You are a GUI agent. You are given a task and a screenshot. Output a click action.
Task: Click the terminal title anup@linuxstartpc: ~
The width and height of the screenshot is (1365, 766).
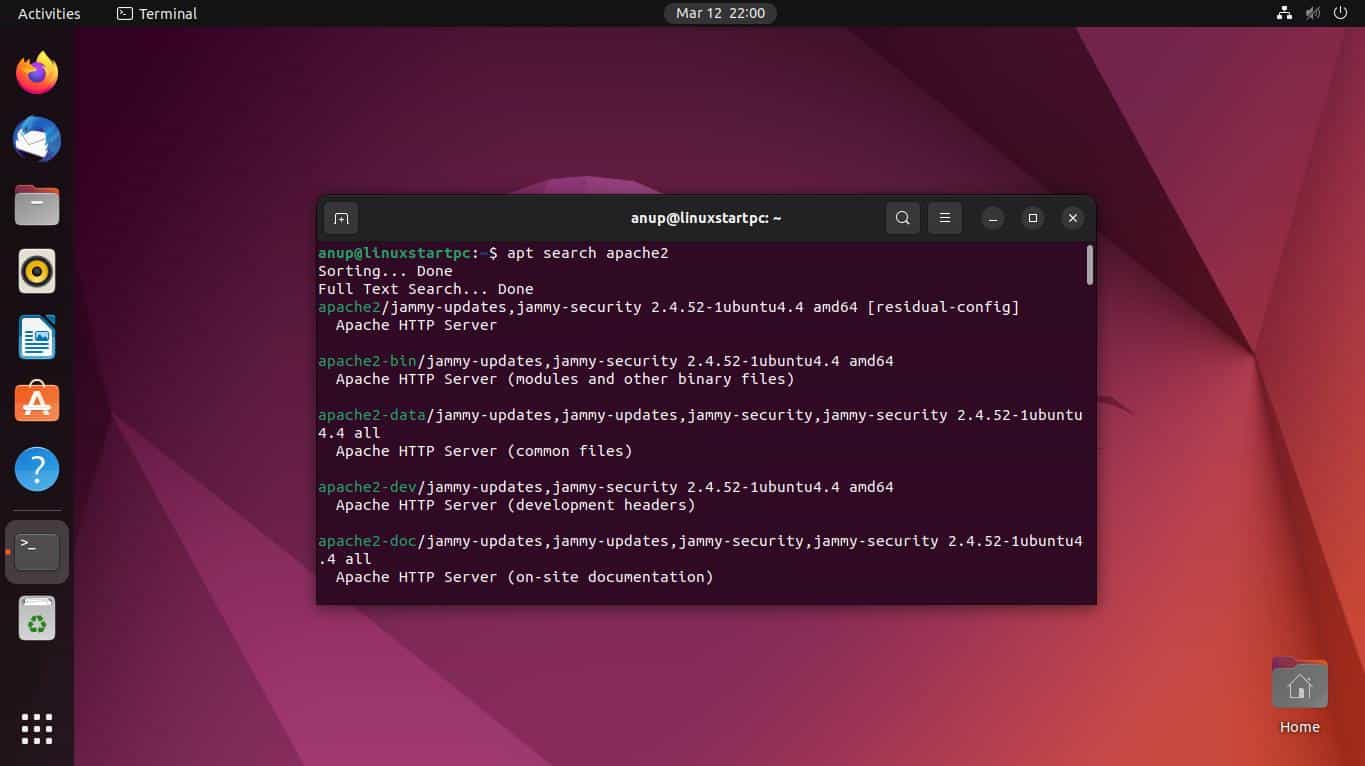[x=705, y=218]
